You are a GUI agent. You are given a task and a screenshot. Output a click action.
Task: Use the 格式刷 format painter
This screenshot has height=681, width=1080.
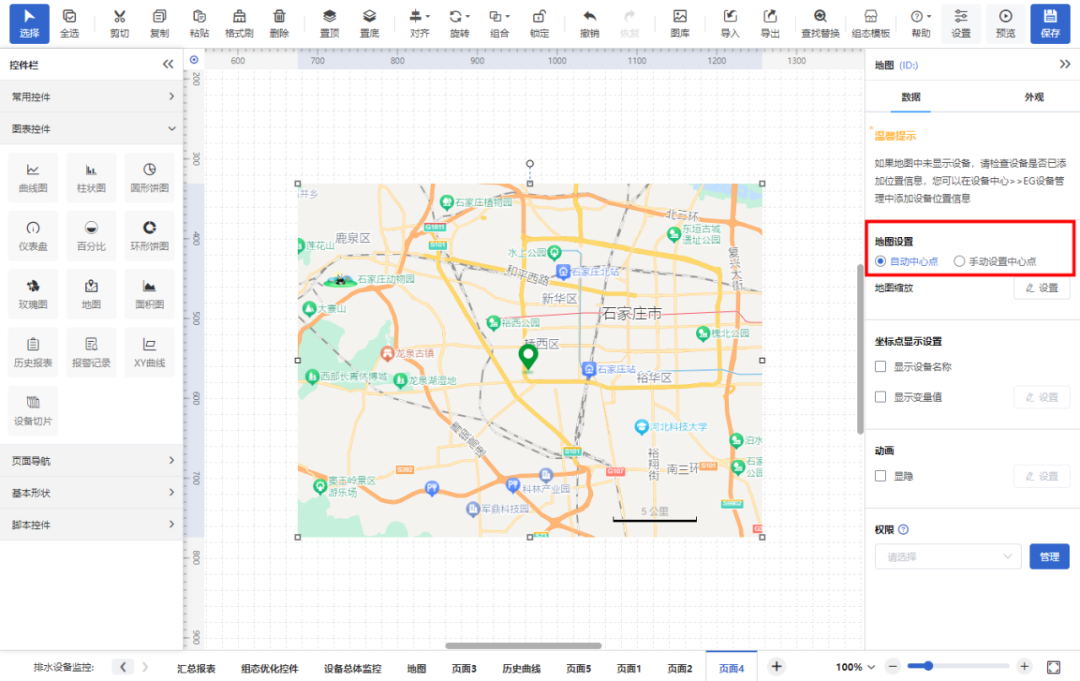(239, 23)
